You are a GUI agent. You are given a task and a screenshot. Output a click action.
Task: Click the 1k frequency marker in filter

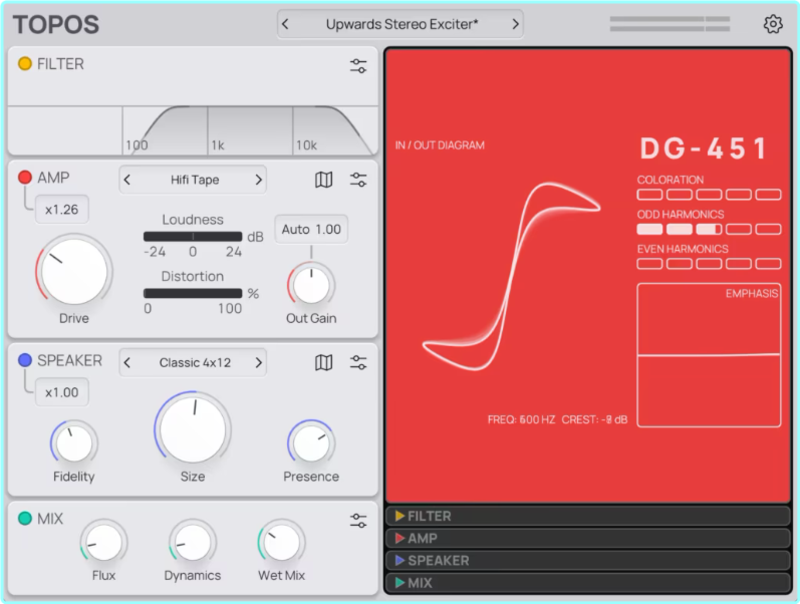click(218, 145)
